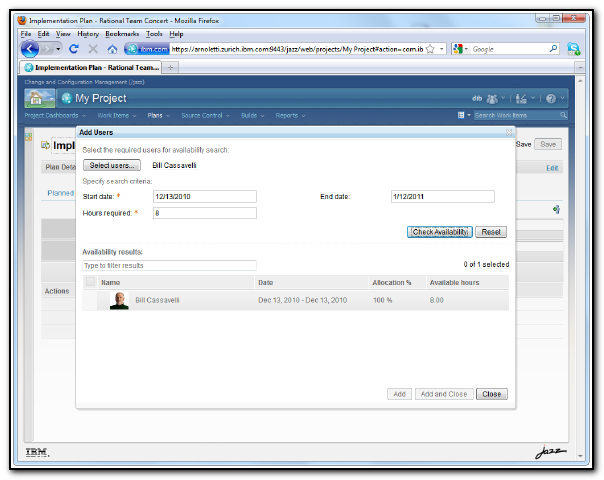The image size is (604, 480).
Task: Click the Search Work Items field
Action: click(x=516, y=115)
